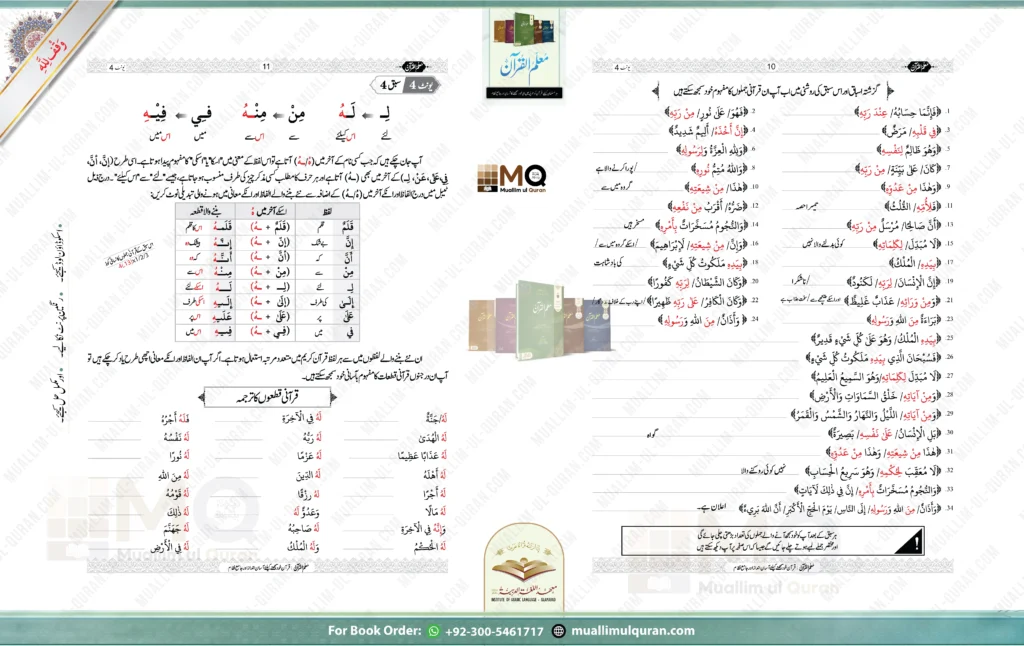Click the globe icon beside the website address
1024x646 pixels.
tap(558, 631)
